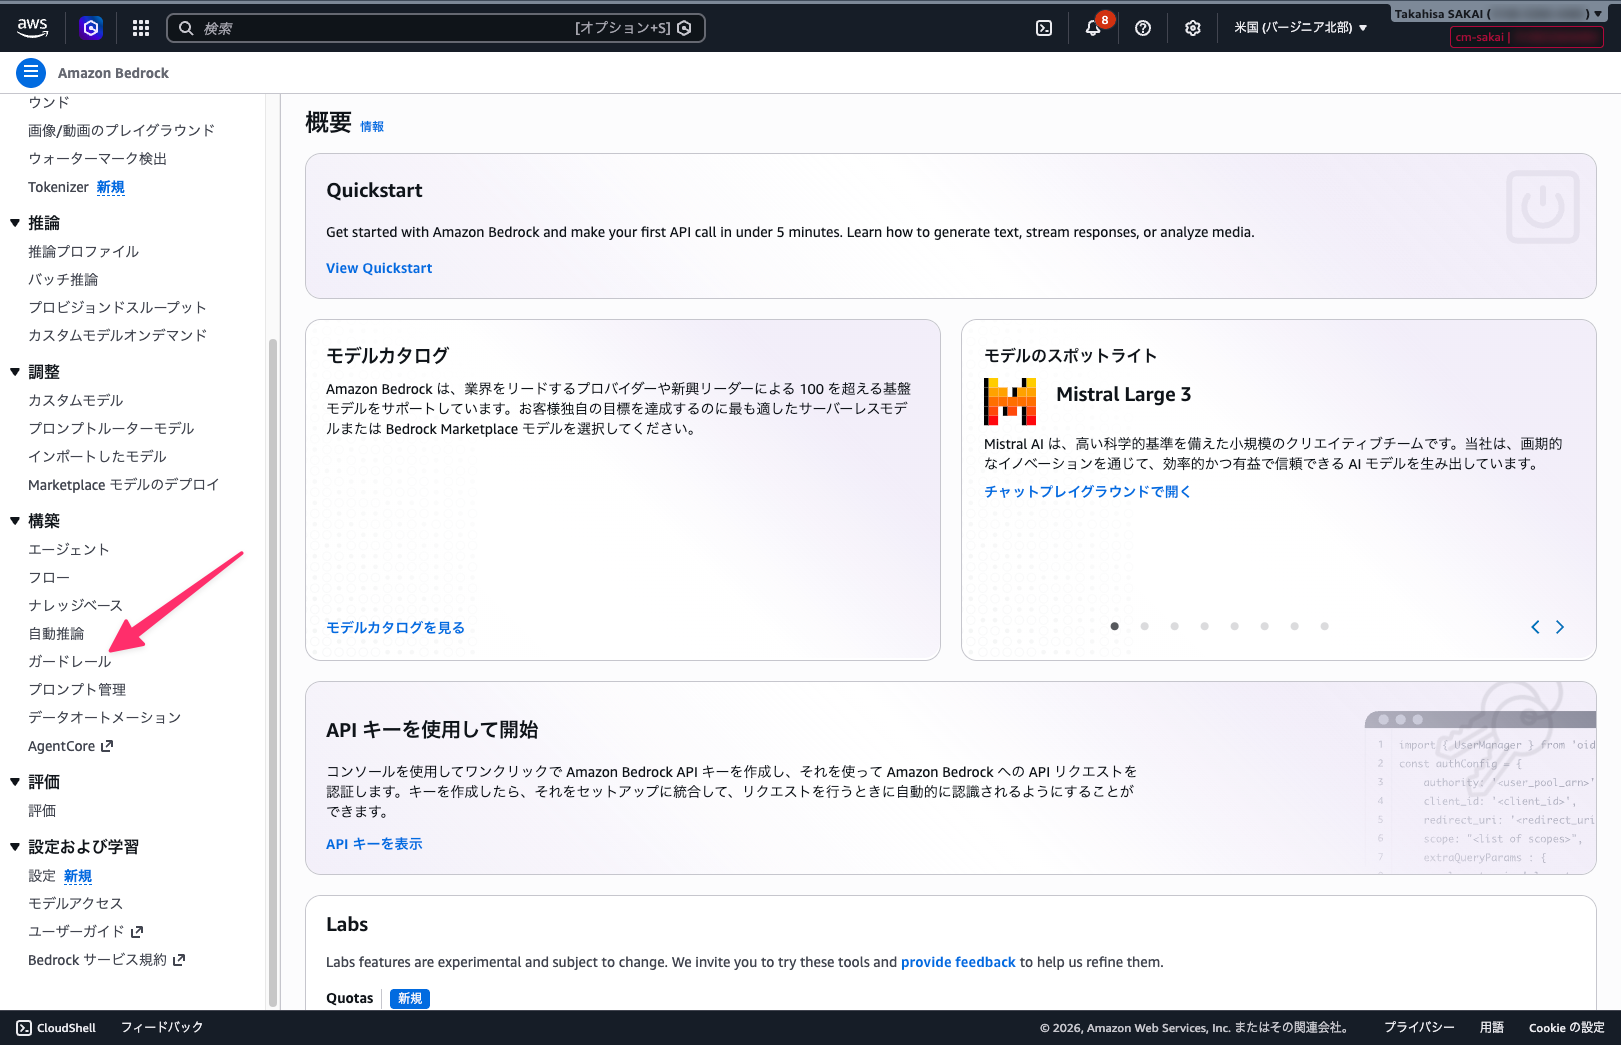This screenshot has width=1621, height=1045.
Task: Open the help question mark icon
Action: pos(1143,28)
